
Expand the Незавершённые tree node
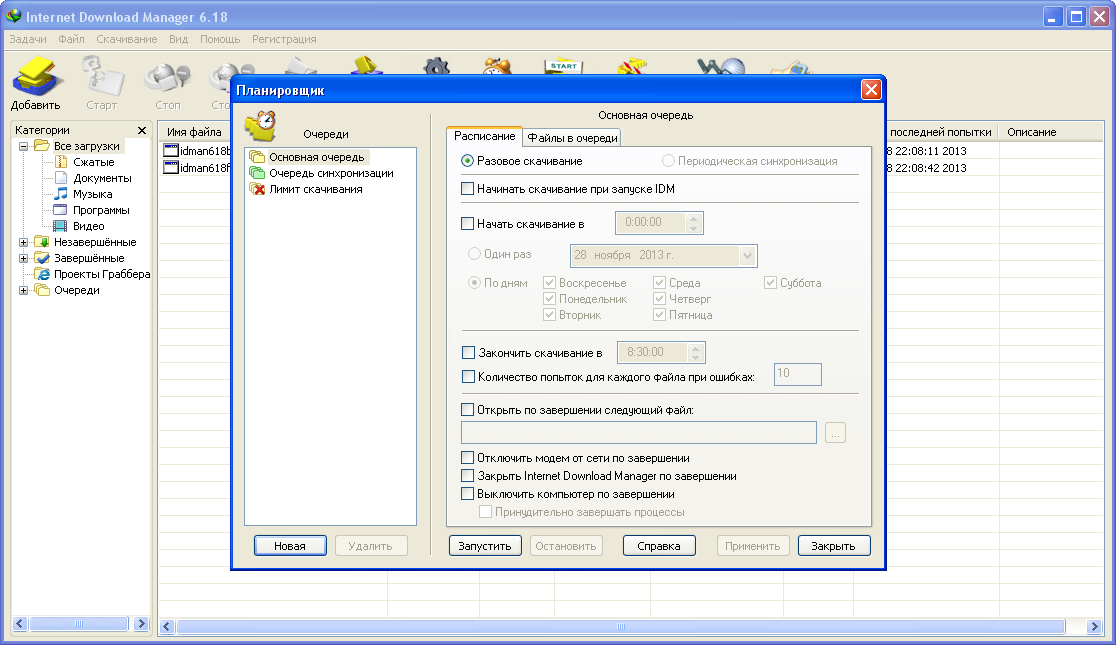coord(23,242)
